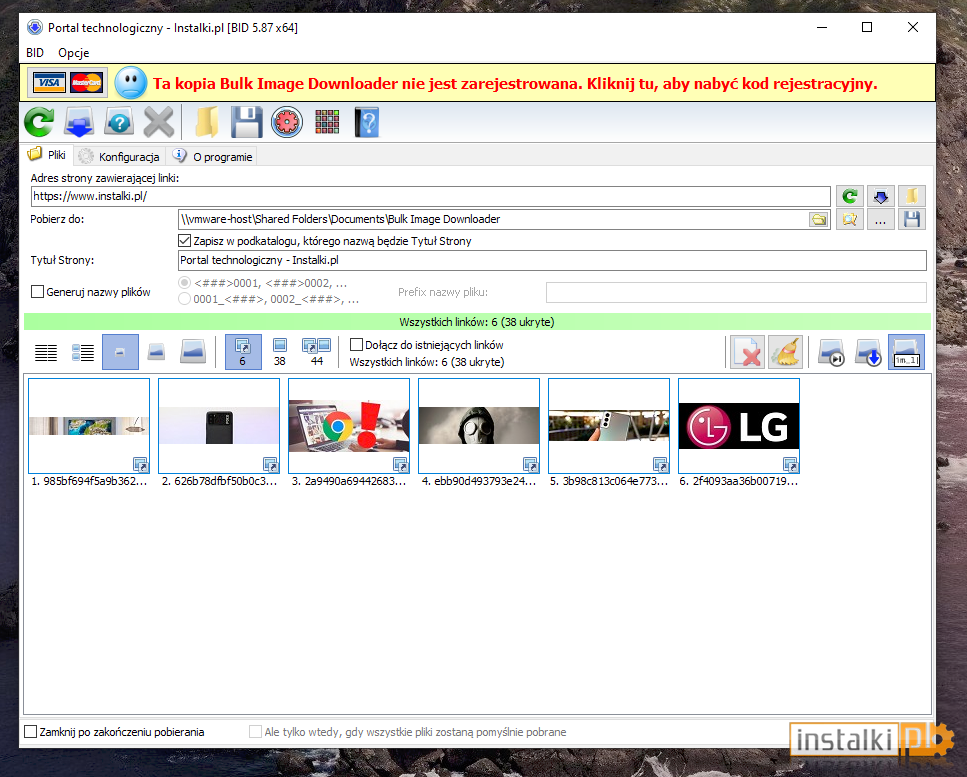
Task: Click the Visa MasterCard payment icon
Action: pyautogui.click(x=68, y=83)
